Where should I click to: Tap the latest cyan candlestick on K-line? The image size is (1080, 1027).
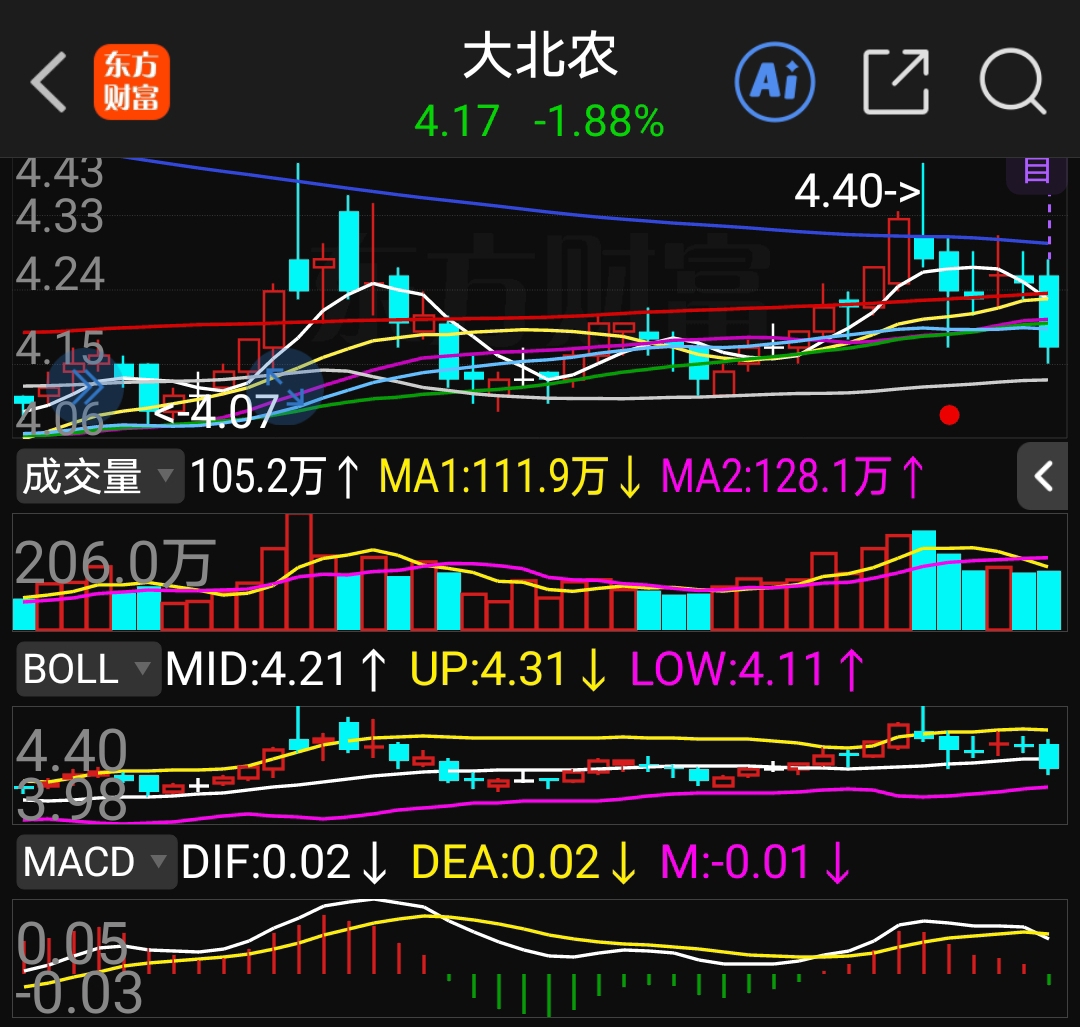pos(1049,311)
